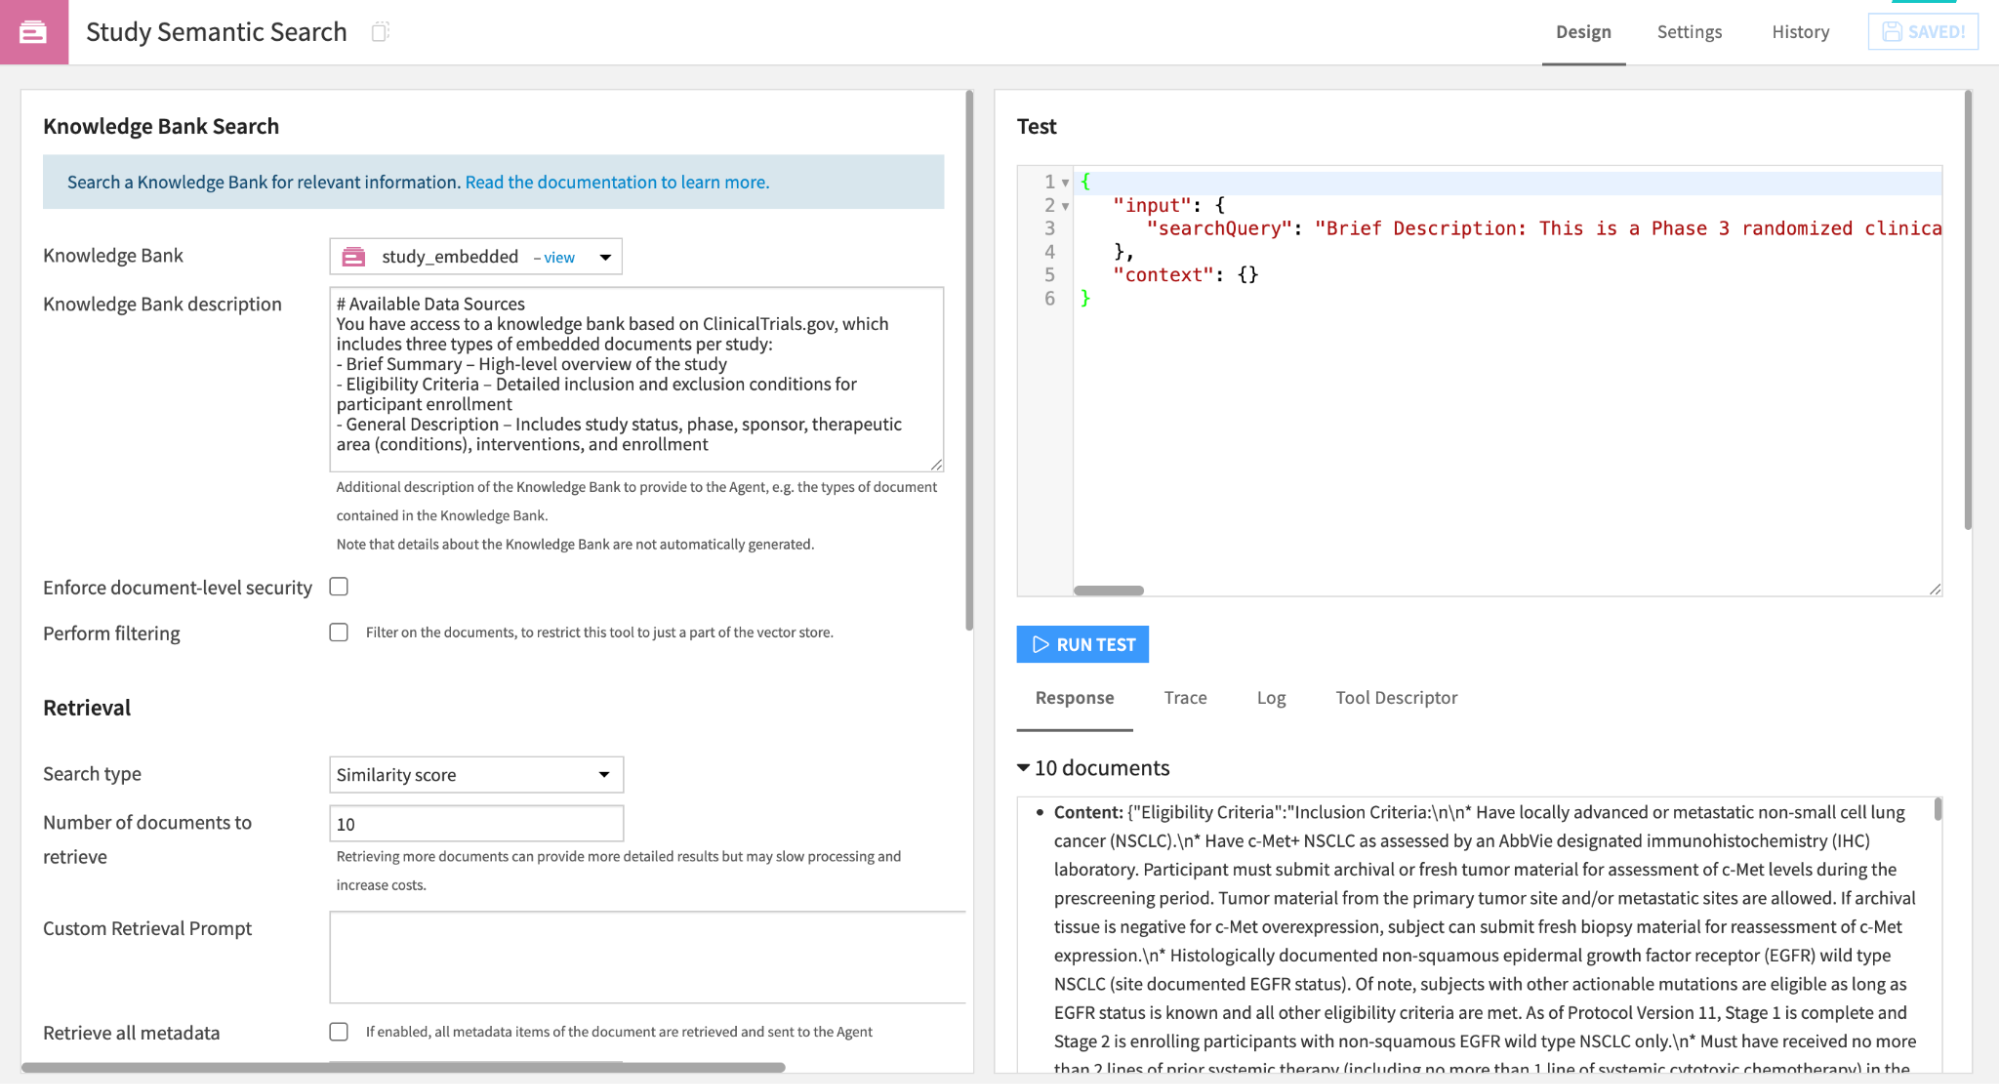This screenshot has width=1999, height=1085.
Task: Enable Enforce document-level security checkbox
Action: pyautogui.click(x=339, y=587)
